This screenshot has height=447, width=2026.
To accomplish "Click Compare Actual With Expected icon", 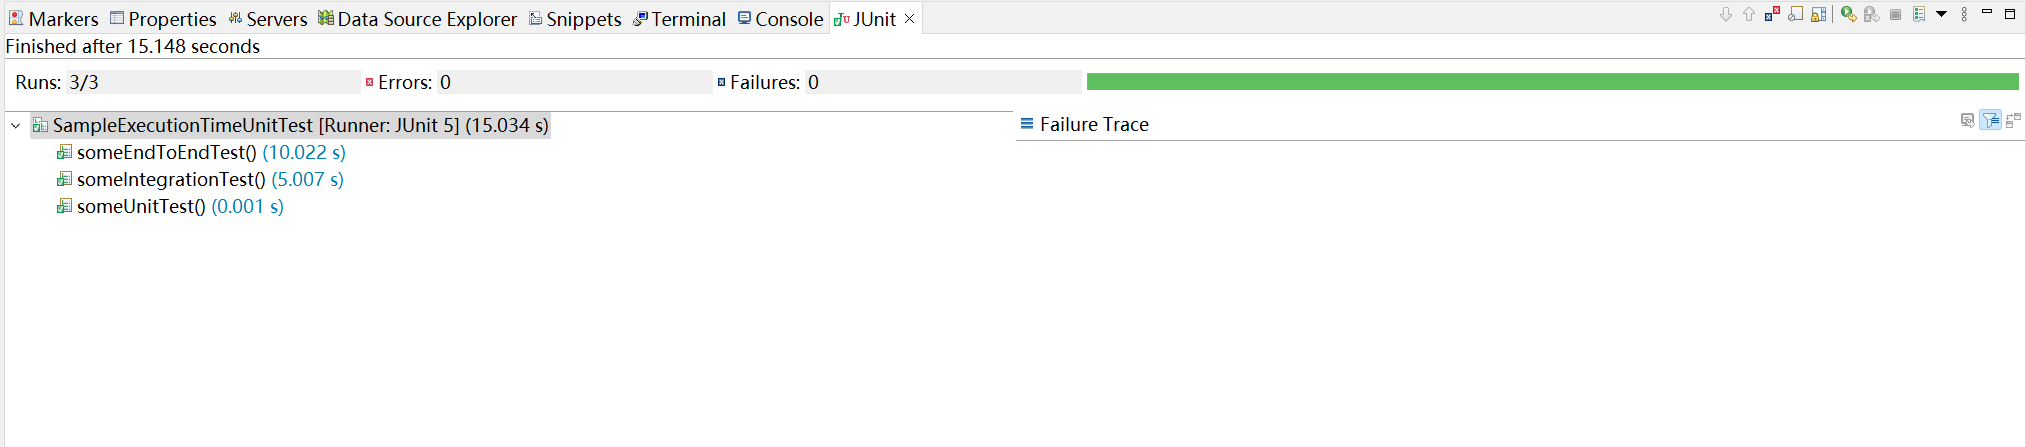I will pyautogui.click(x=2013, y=121).
